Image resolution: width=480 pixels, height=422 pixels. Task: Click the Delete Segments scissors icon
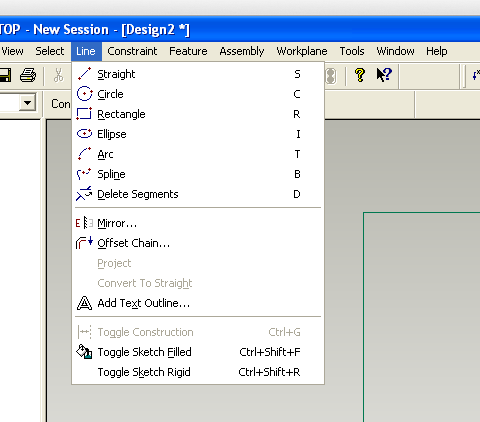84,194
